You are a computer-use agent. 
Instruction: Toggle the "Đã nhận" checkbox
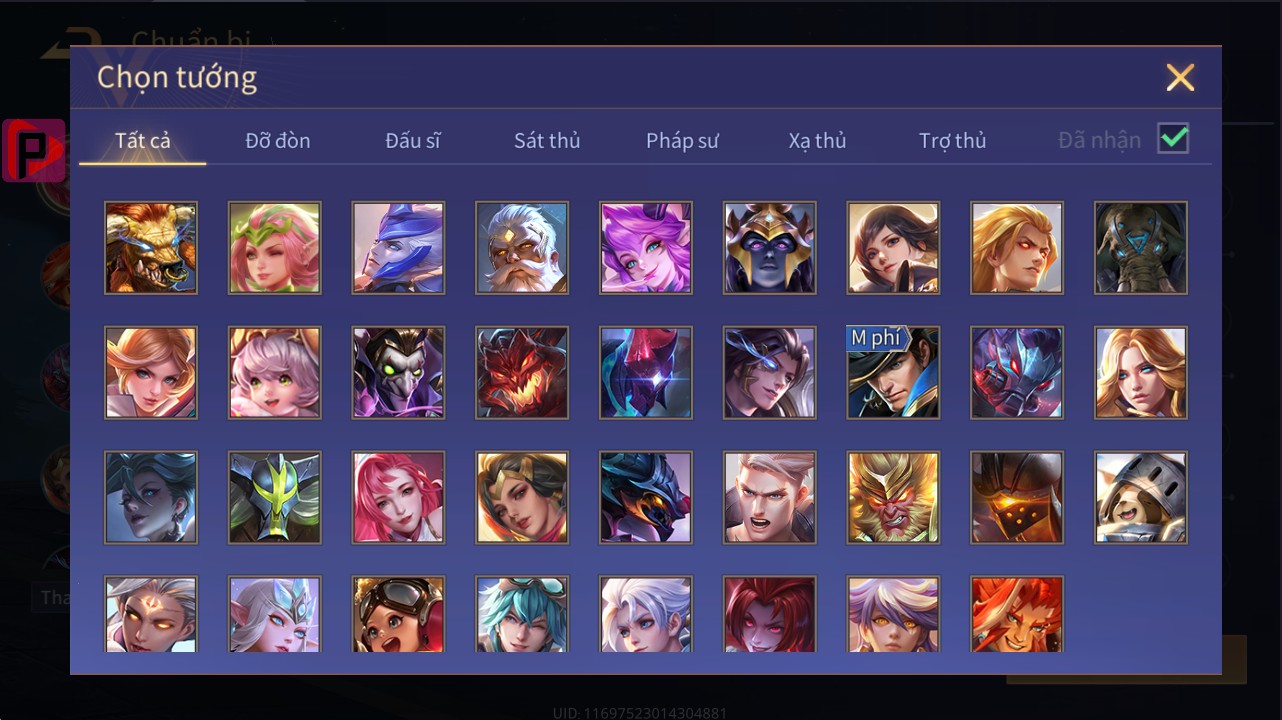tap(1173, 139)
